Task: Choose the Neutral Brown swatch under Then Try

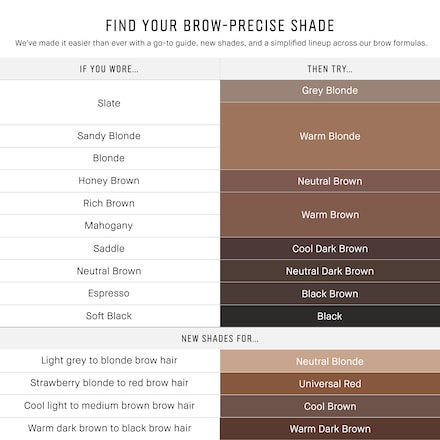Action: [x=330, y=181]
